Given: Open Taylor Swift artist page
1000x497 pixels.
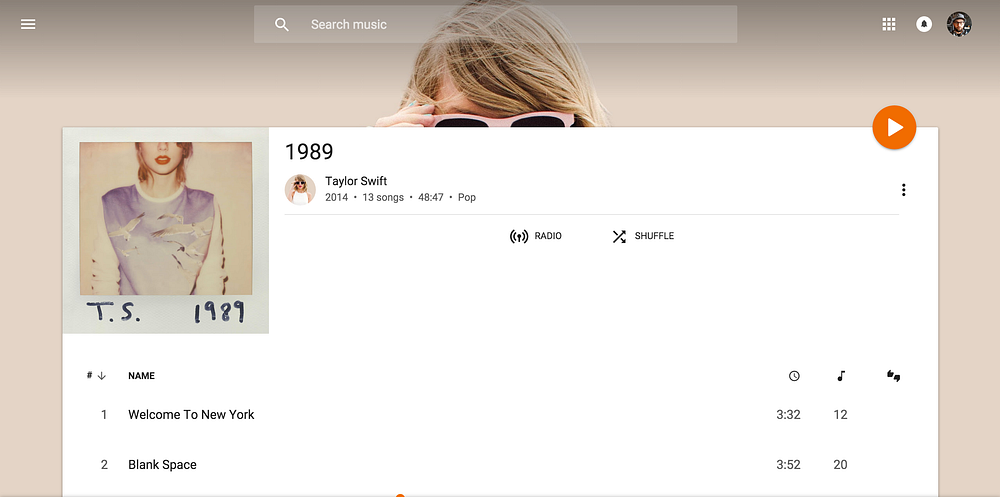Looking at the screenshot, I should coord(356,181).
